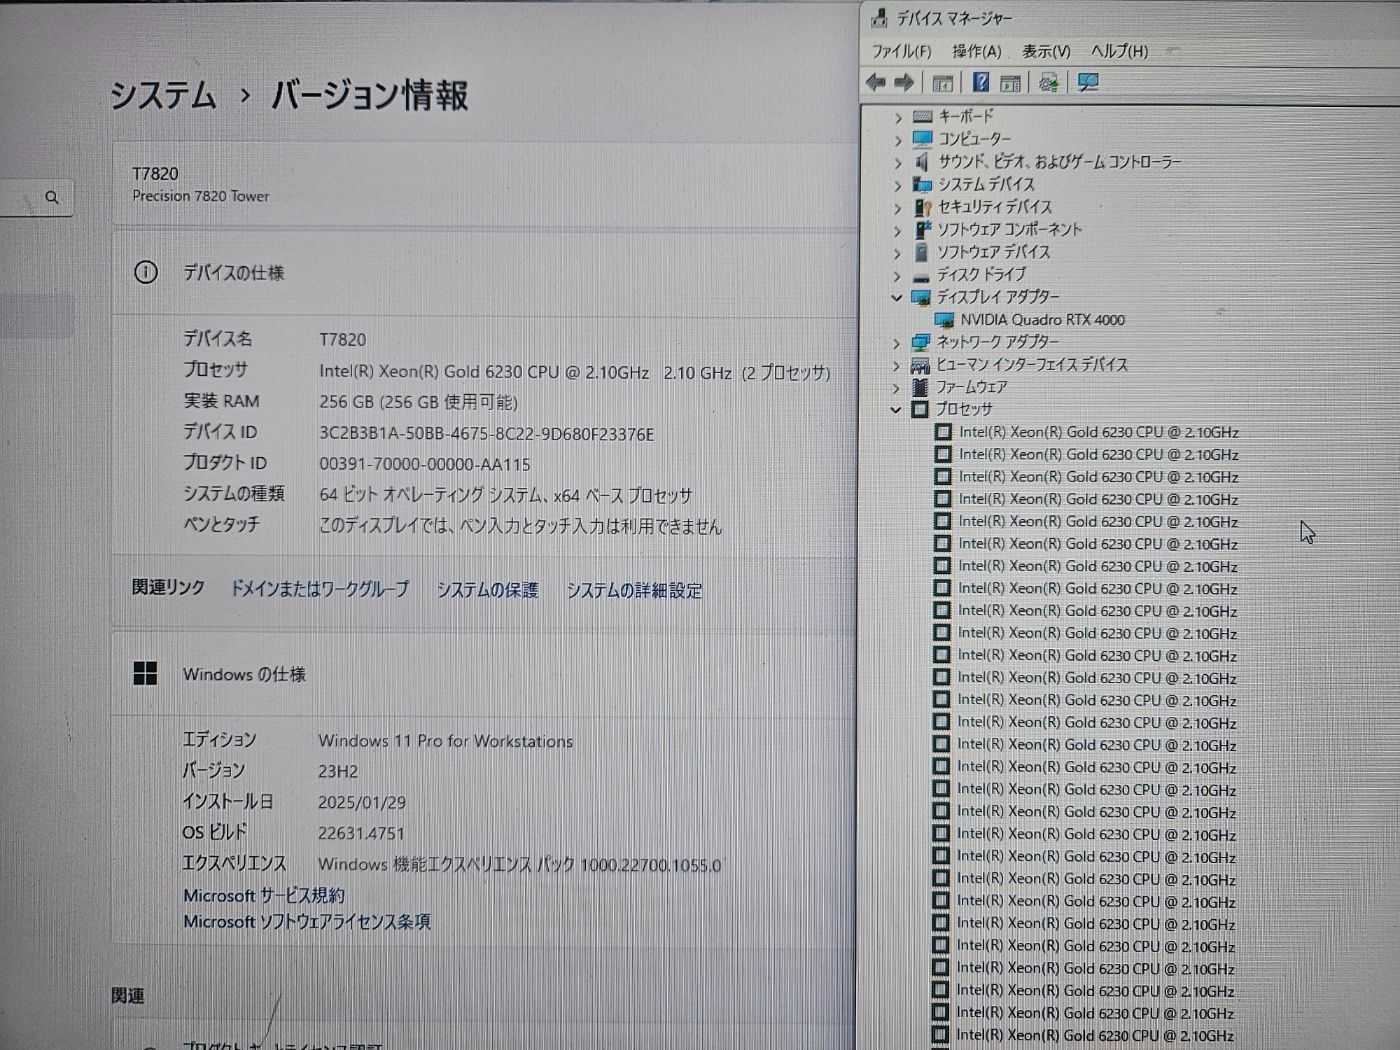
Task: Select the ヒューマン インターフェイス デバイス label
Action: pos(1031,365)
